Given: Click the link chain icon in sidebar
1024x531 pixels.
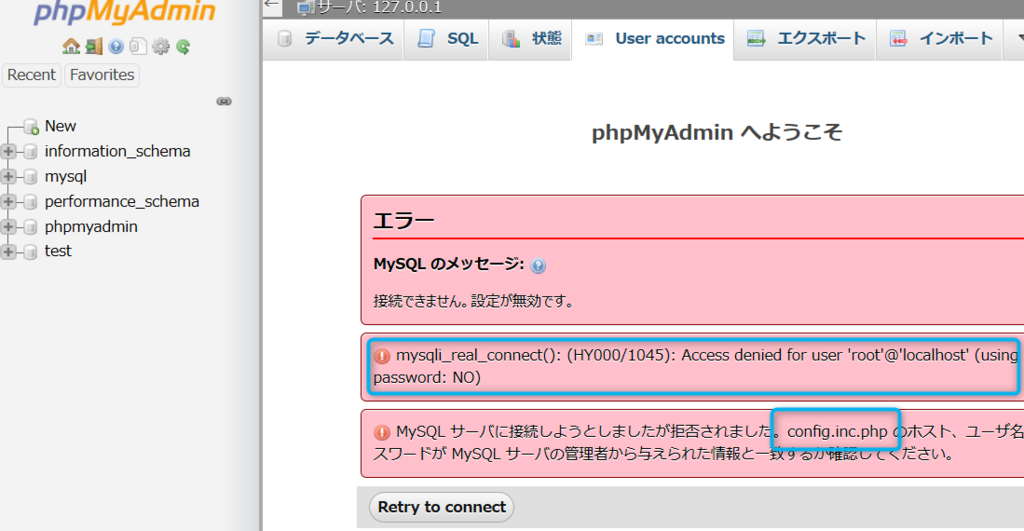Looking at the screenshot, I should click(224, 101).
